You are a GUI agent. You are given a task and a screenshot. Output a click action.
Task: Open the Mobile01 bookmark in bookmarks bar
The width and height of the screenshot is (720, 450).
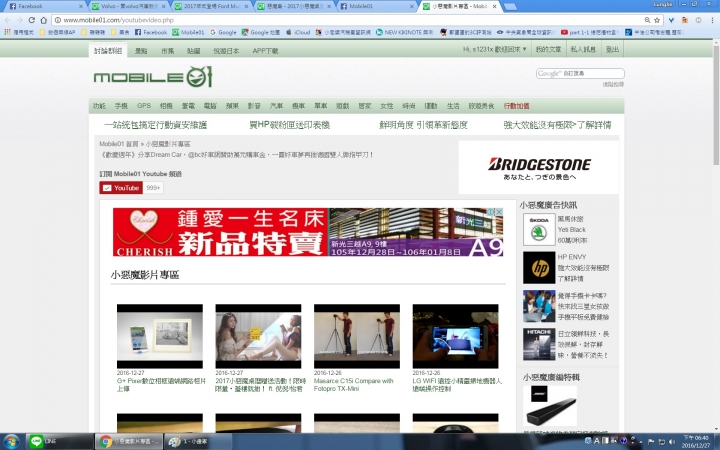pyautogui.click(x=188, y=32)
